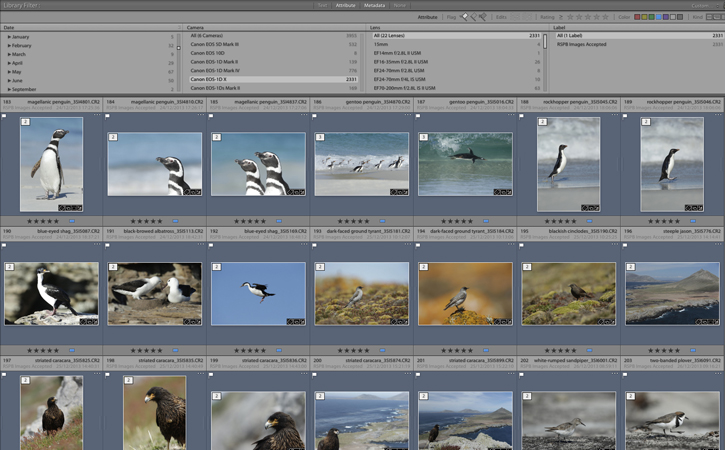Viewport: 725px width, 450px height.
Task: Click the rejected flag filter icon
Action: [484, 17]
